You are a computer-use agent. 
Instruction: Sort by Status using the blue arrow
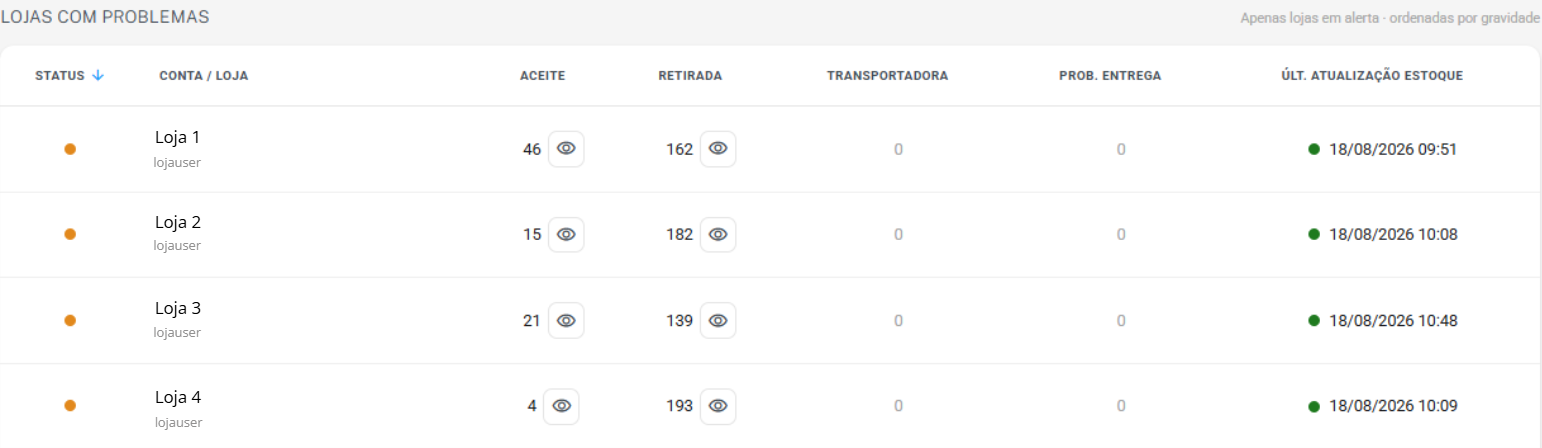(98, 75)
